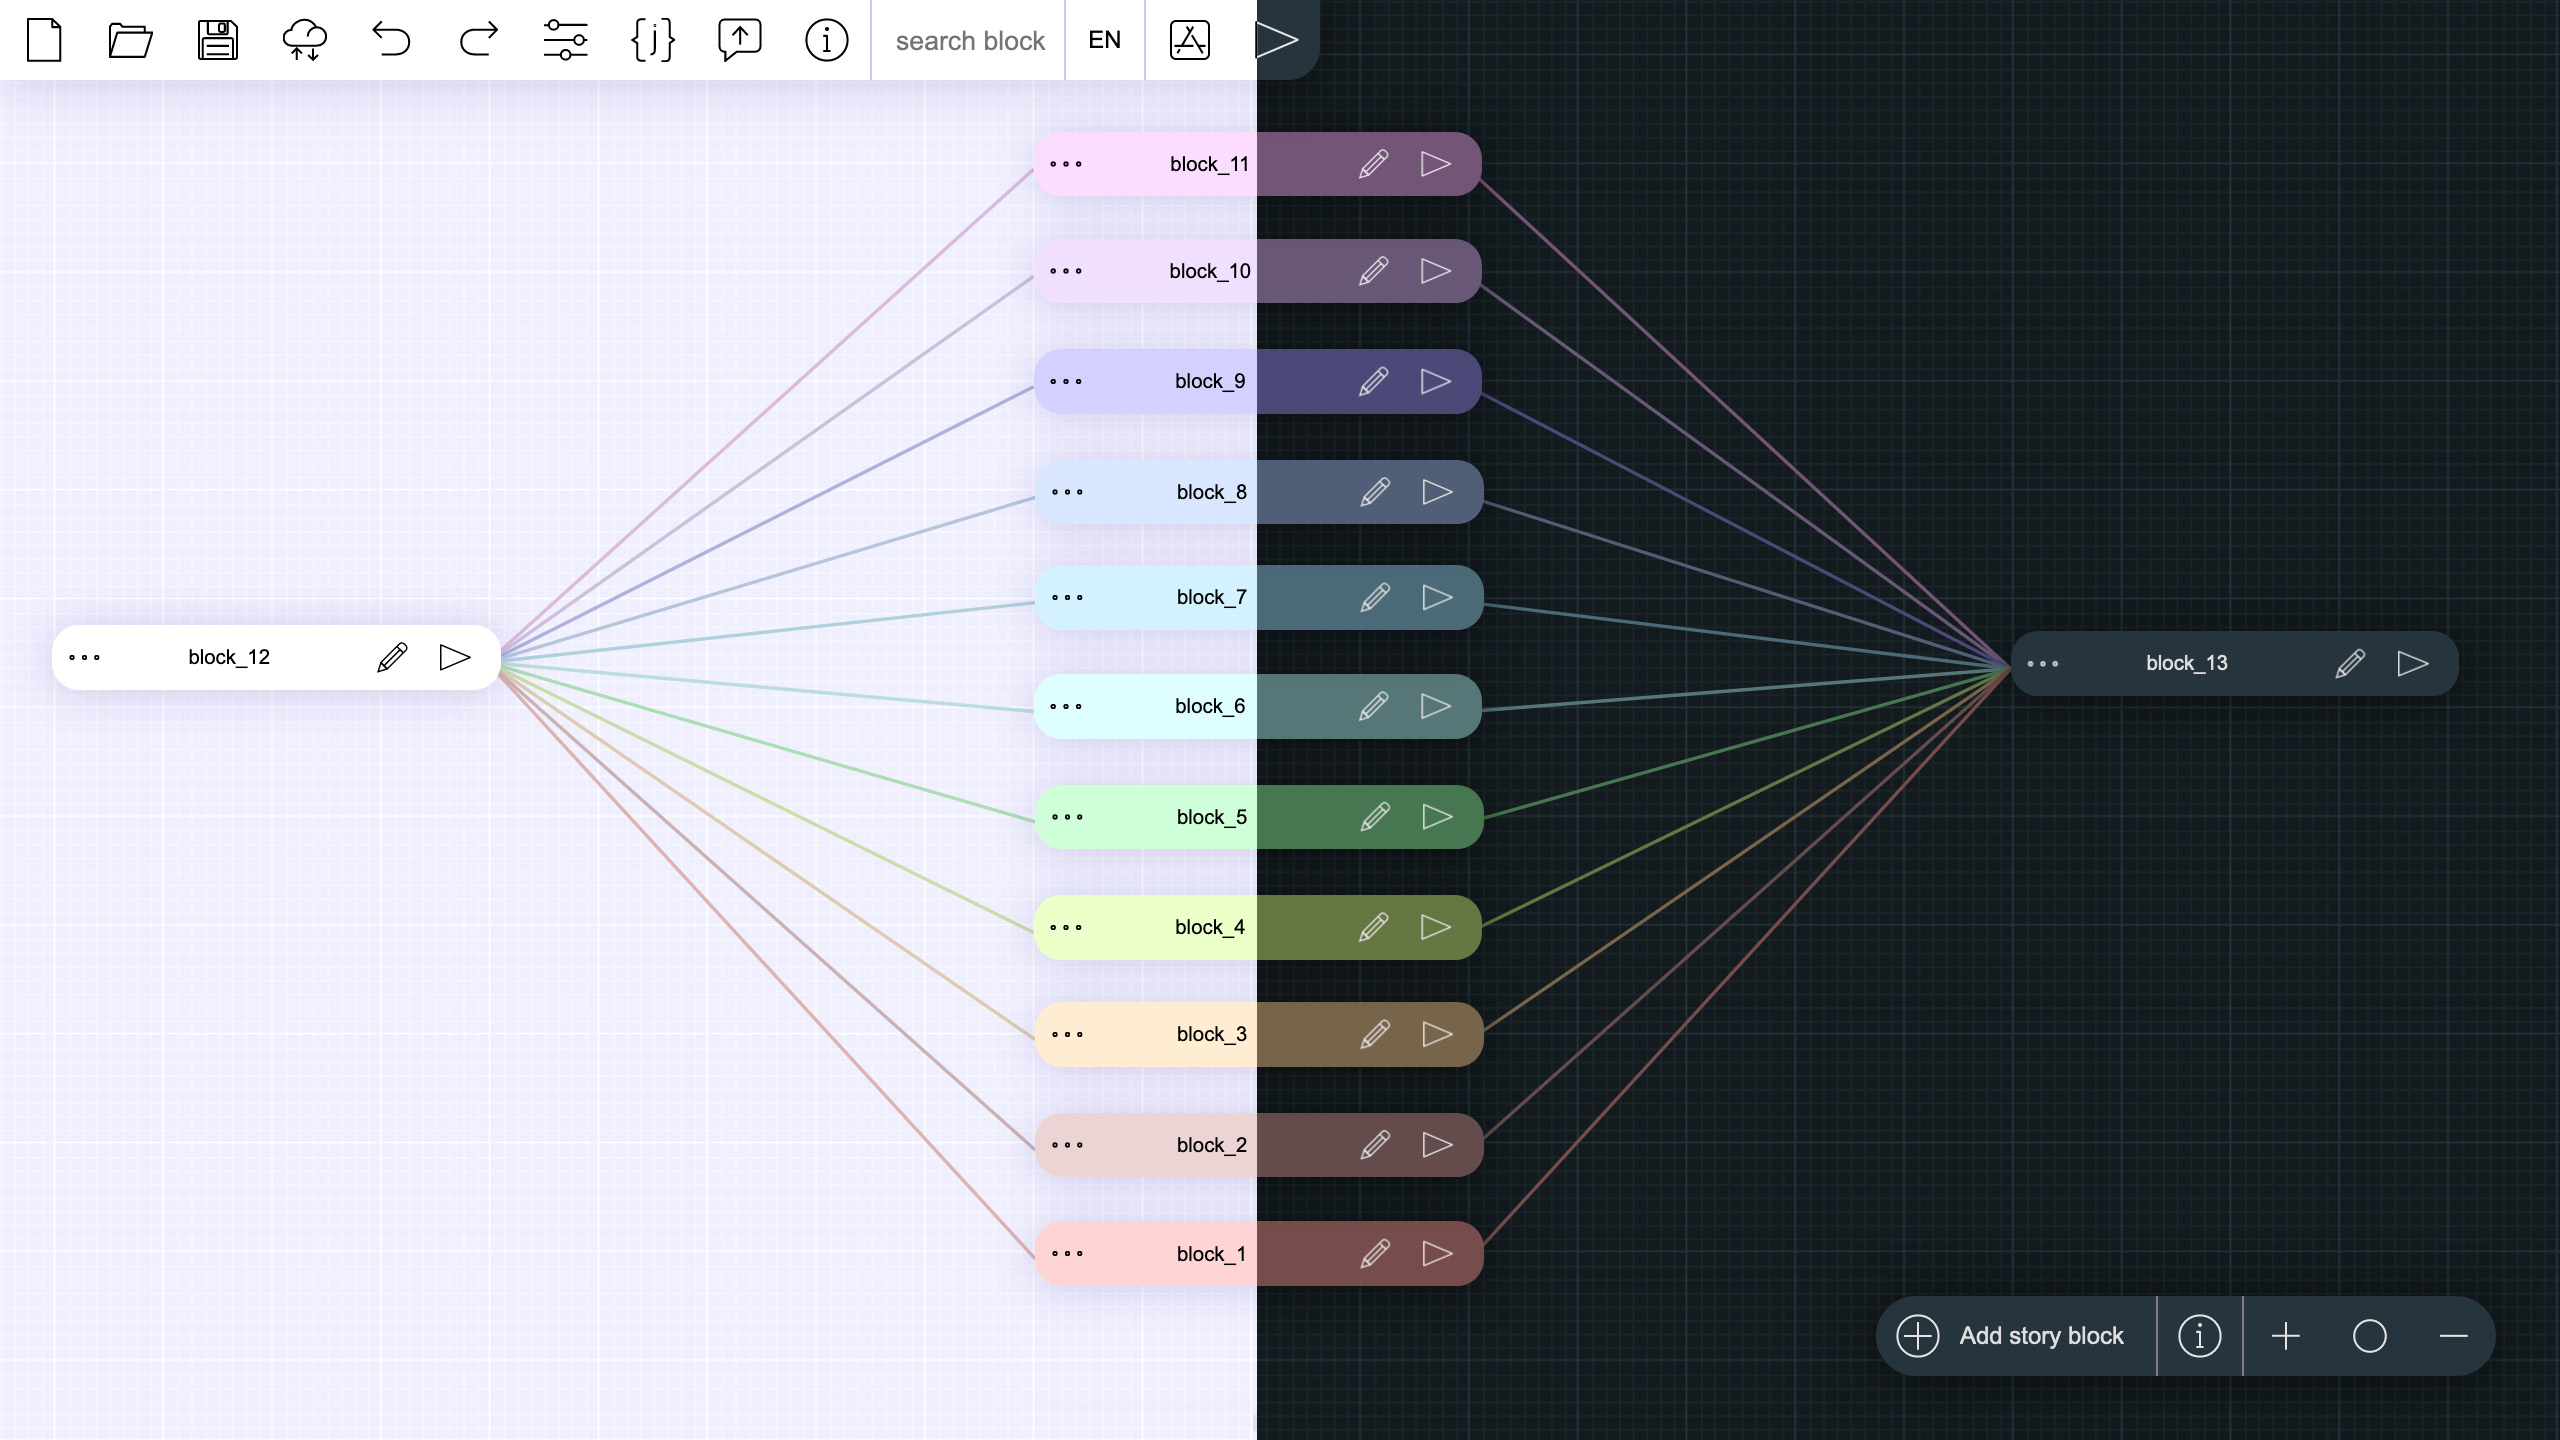Reset zoom with the circle button
This screenshot has width=2560, height=1440.
coord(2369,1336)
